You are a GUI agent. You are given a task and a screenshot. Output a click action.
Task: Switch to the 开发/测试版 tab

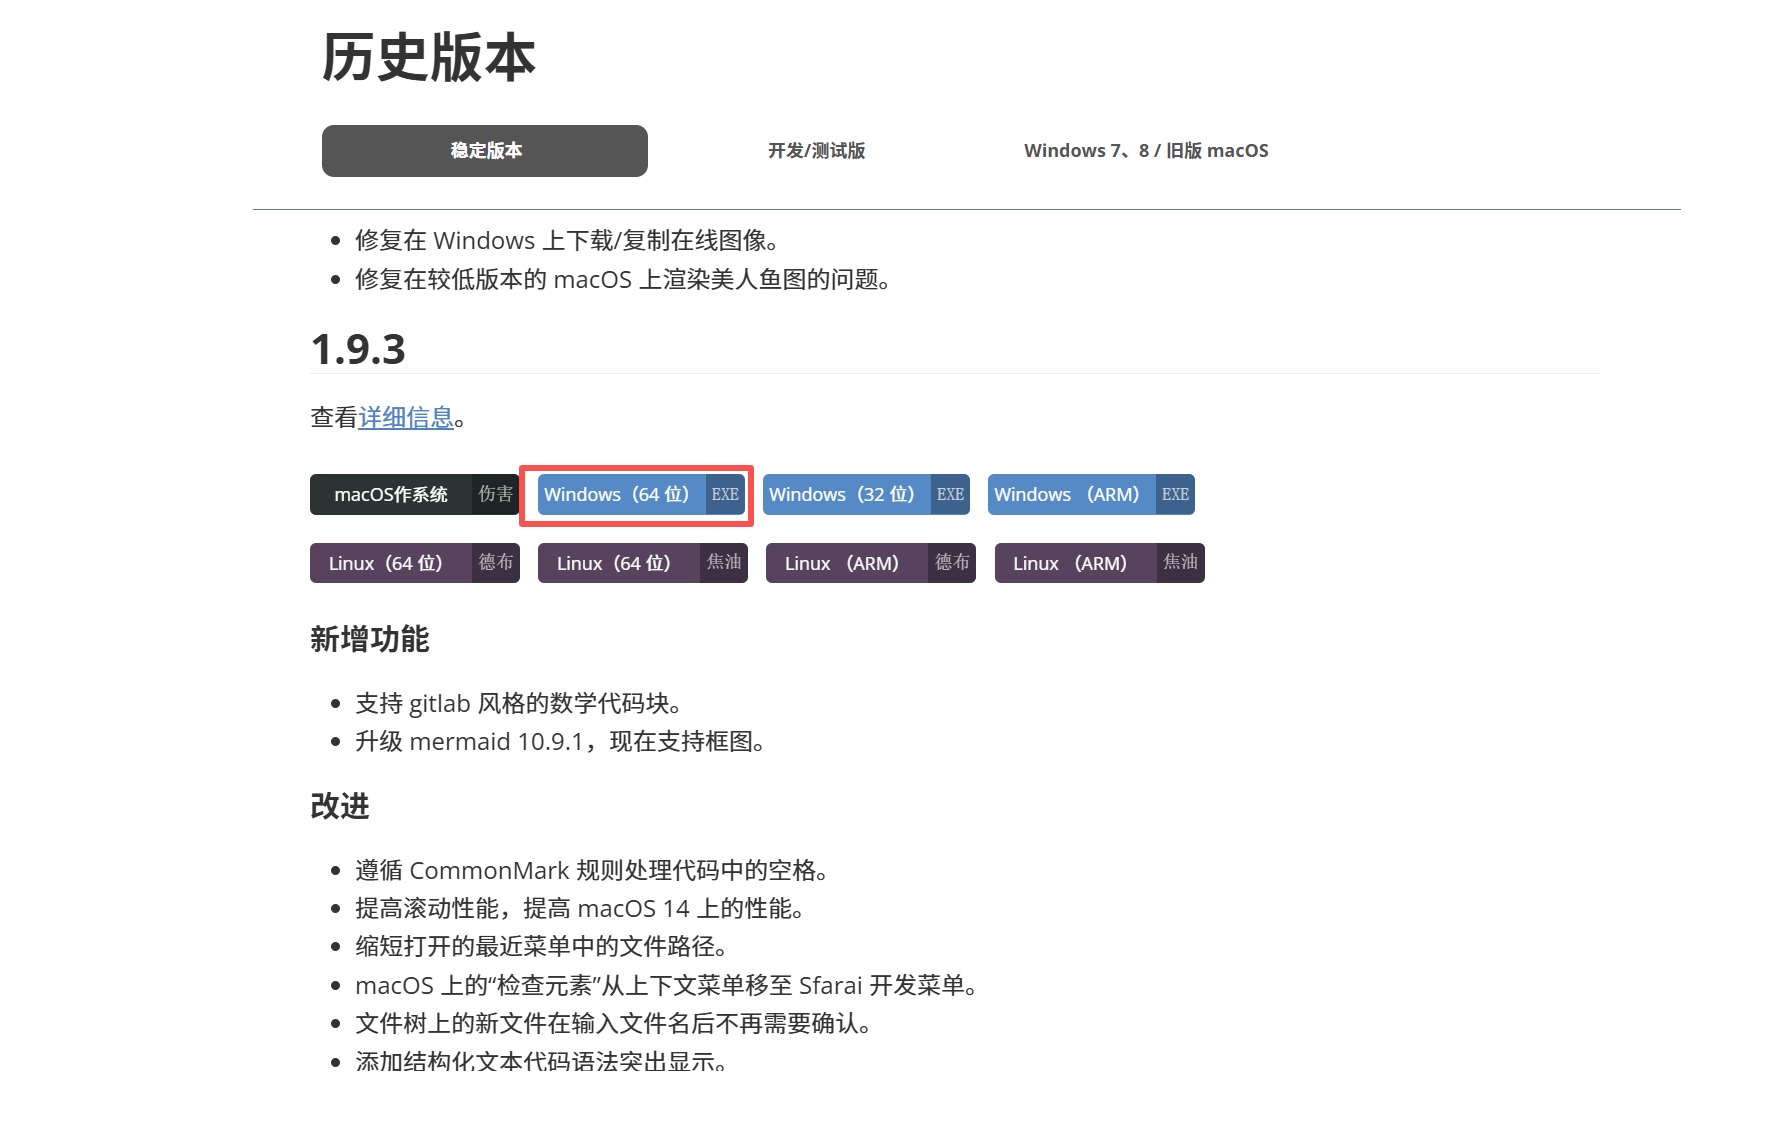point(816,151)
